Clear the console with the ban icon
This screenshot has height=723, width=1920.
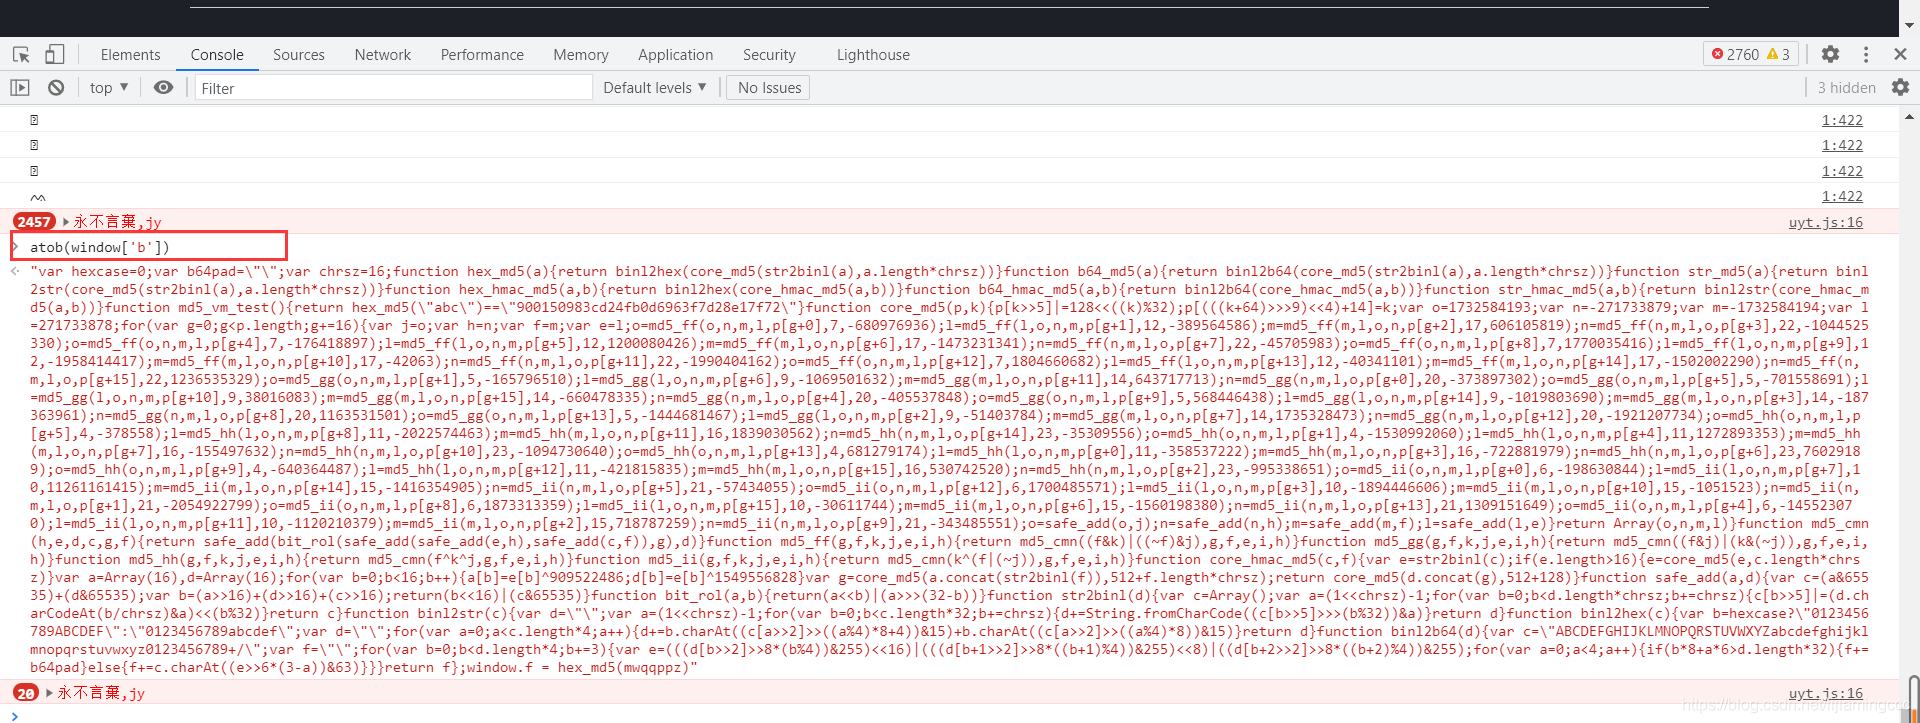point(56,88)
